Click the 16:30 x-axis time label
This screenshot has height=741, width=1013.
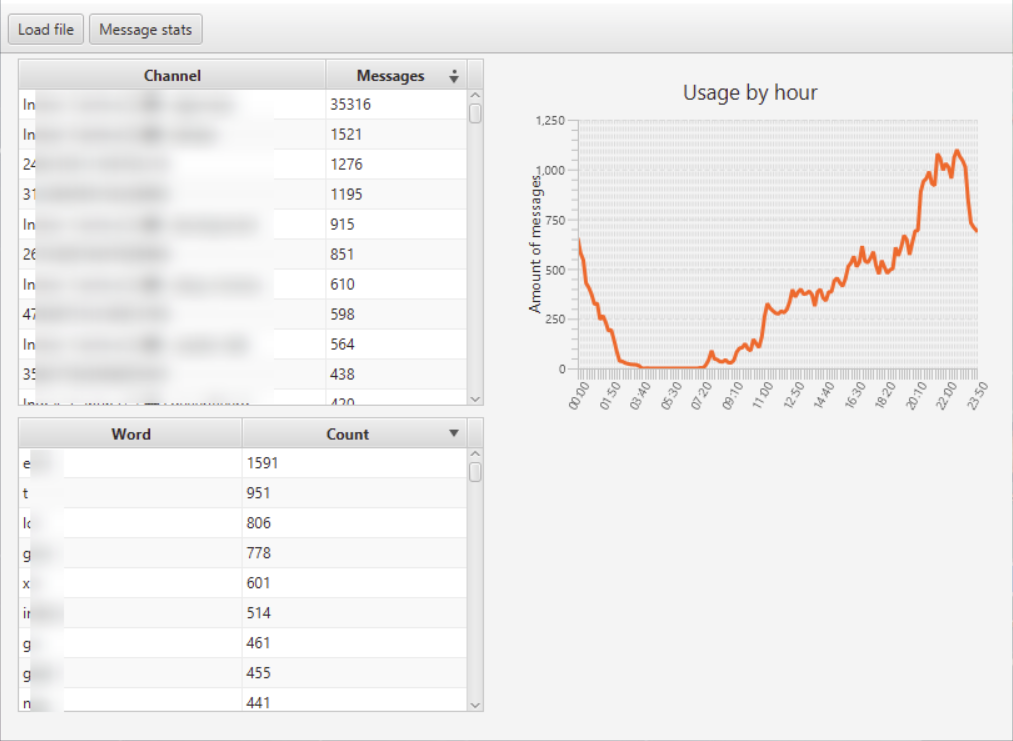coord(855,395)
